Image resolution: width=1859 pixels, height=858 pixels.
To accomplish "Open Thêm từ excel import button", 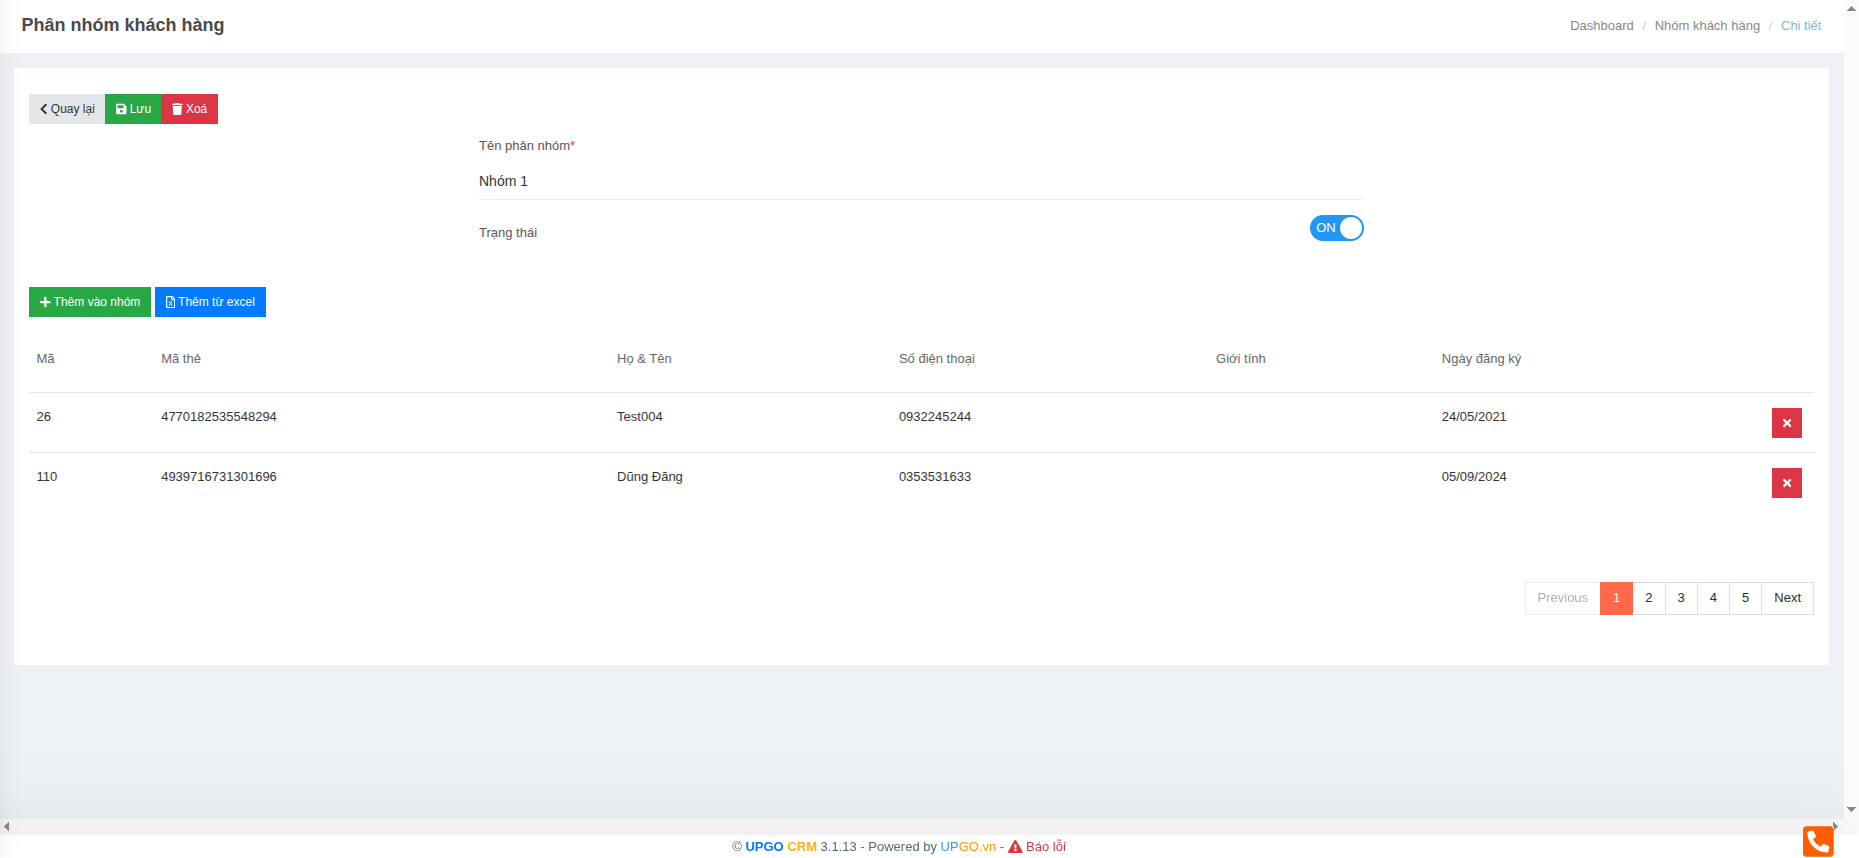I will pyautogui.click(x=210, y=302).
